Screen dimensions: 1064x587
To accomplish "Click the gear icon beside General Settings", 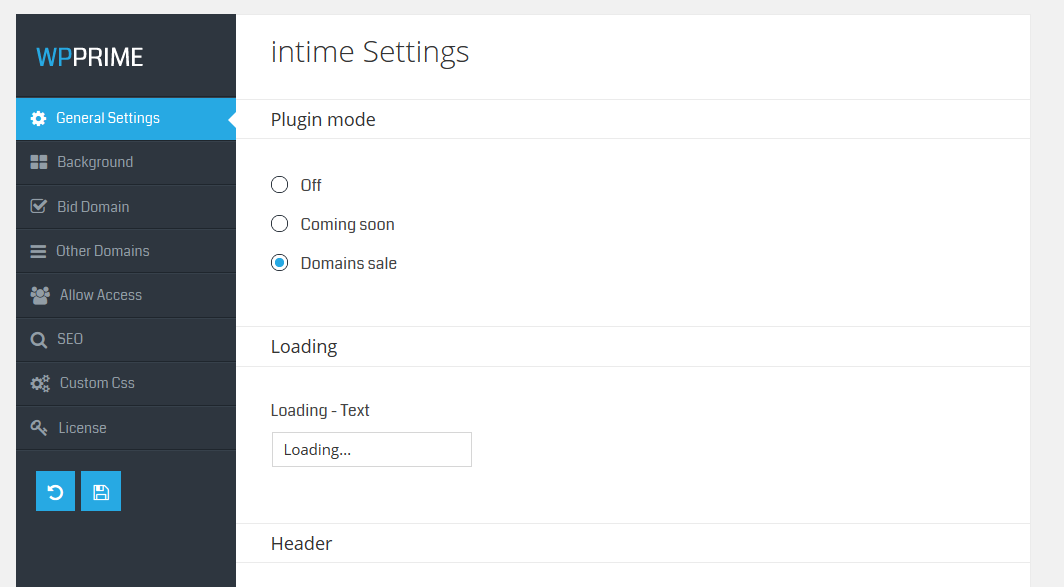I will coord(38,118).
